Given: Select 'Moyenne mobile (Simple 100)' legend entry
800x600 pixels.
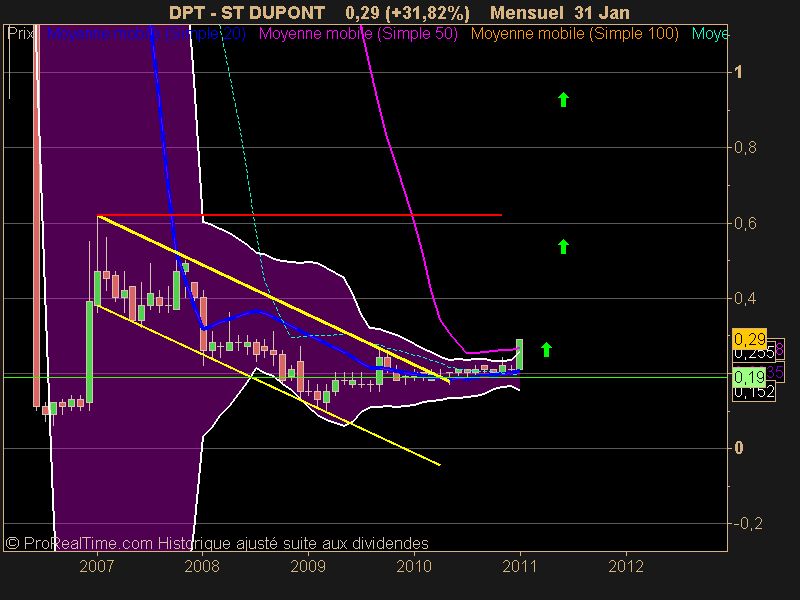Looking at the screenshot, I should point(574,34).
